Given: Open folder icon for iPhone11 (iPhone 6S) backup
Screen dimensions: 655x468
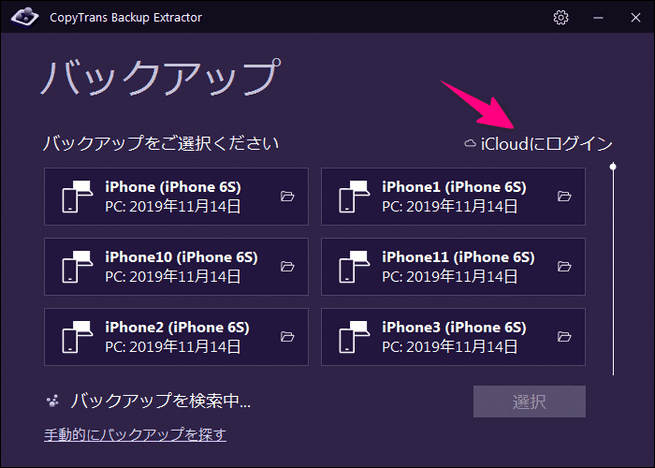Looking at the screenshot, I should tap(564, 266).
